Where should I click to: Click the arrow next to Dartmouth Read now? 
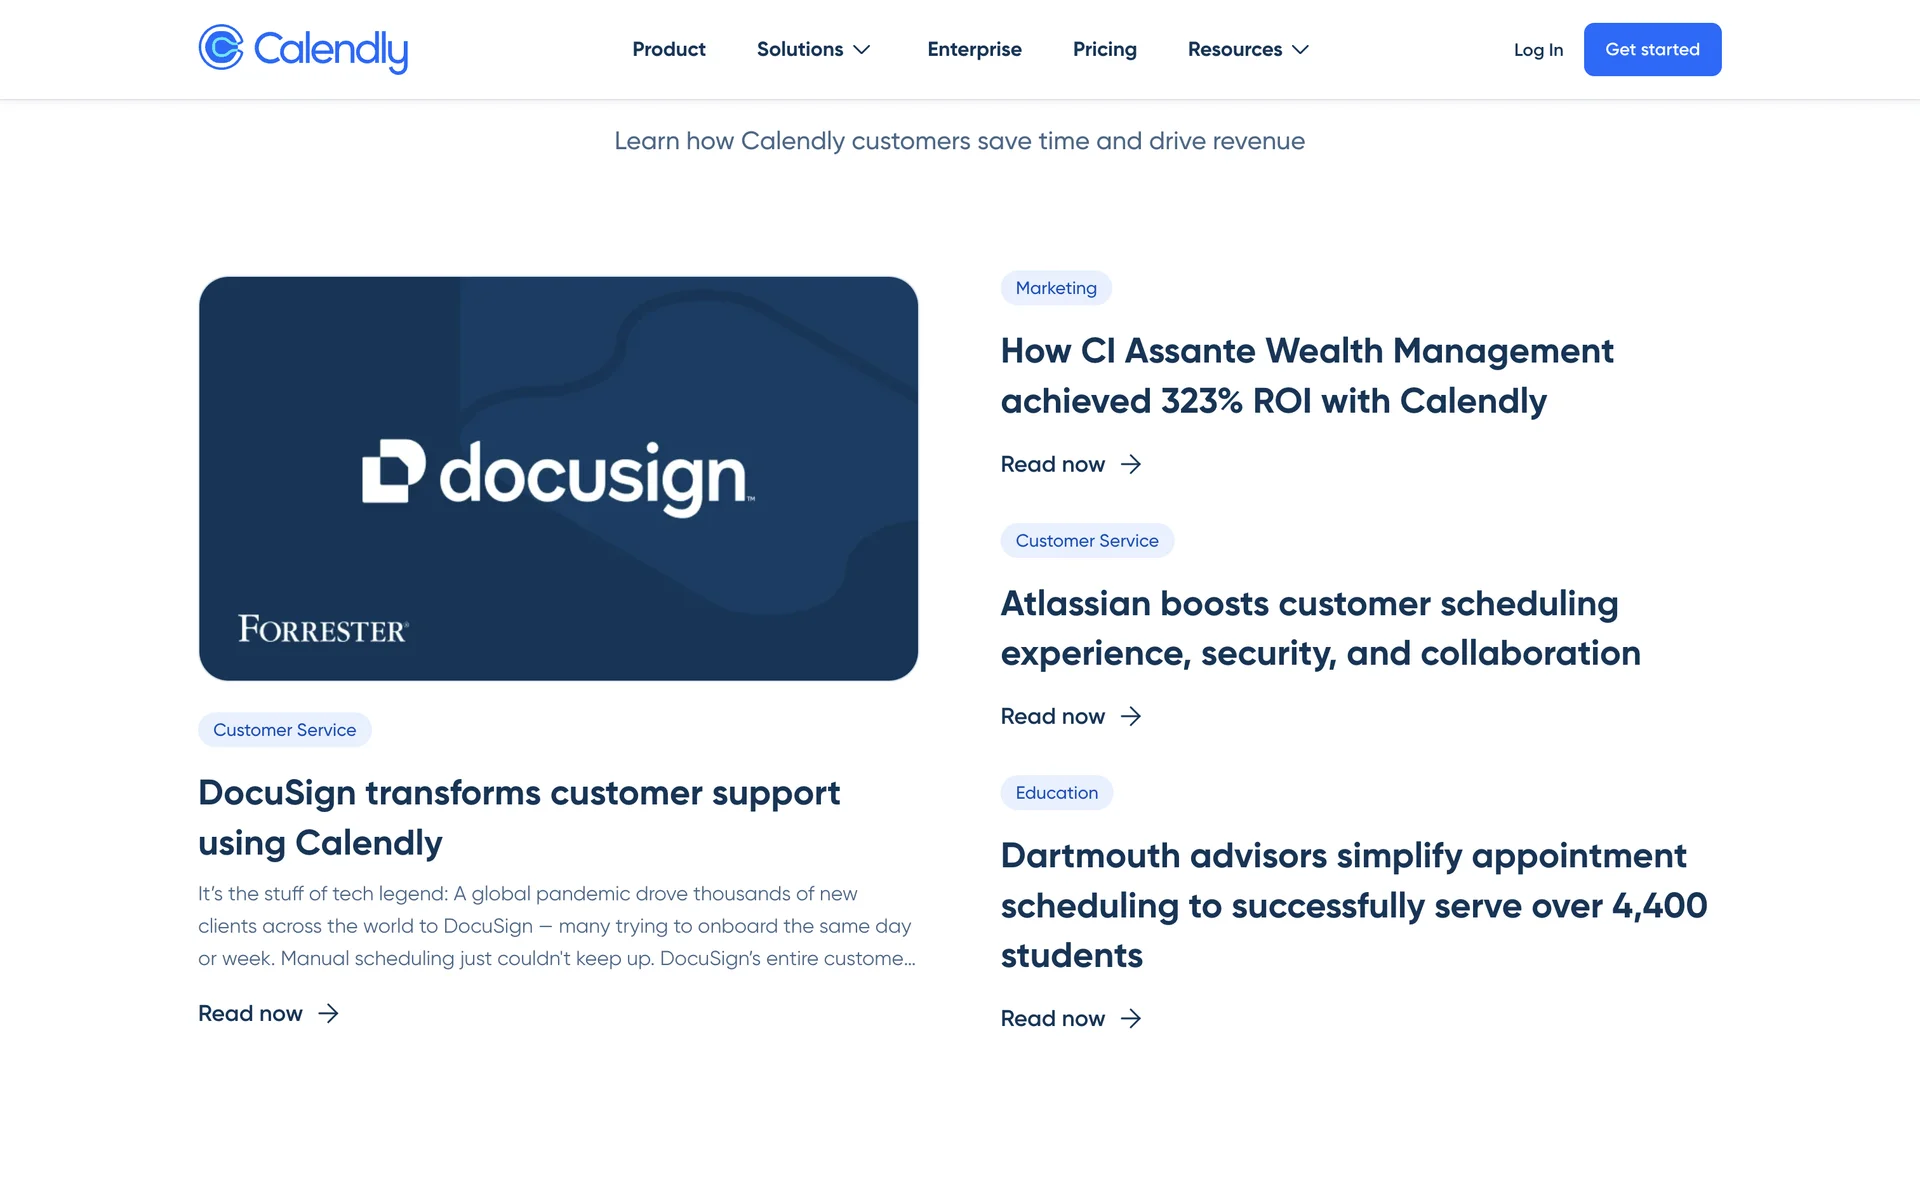(1131, 1018)
